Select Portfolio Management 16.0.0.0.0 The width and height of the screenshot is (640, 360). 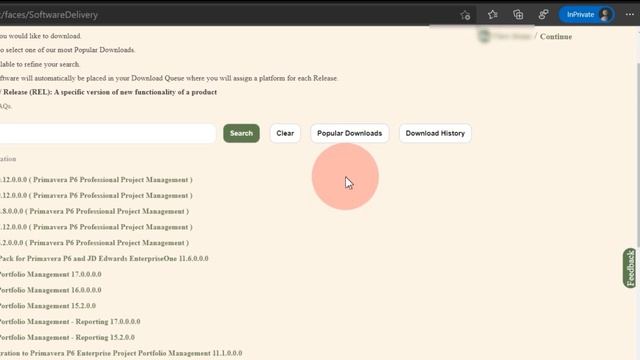pos(51,290)
